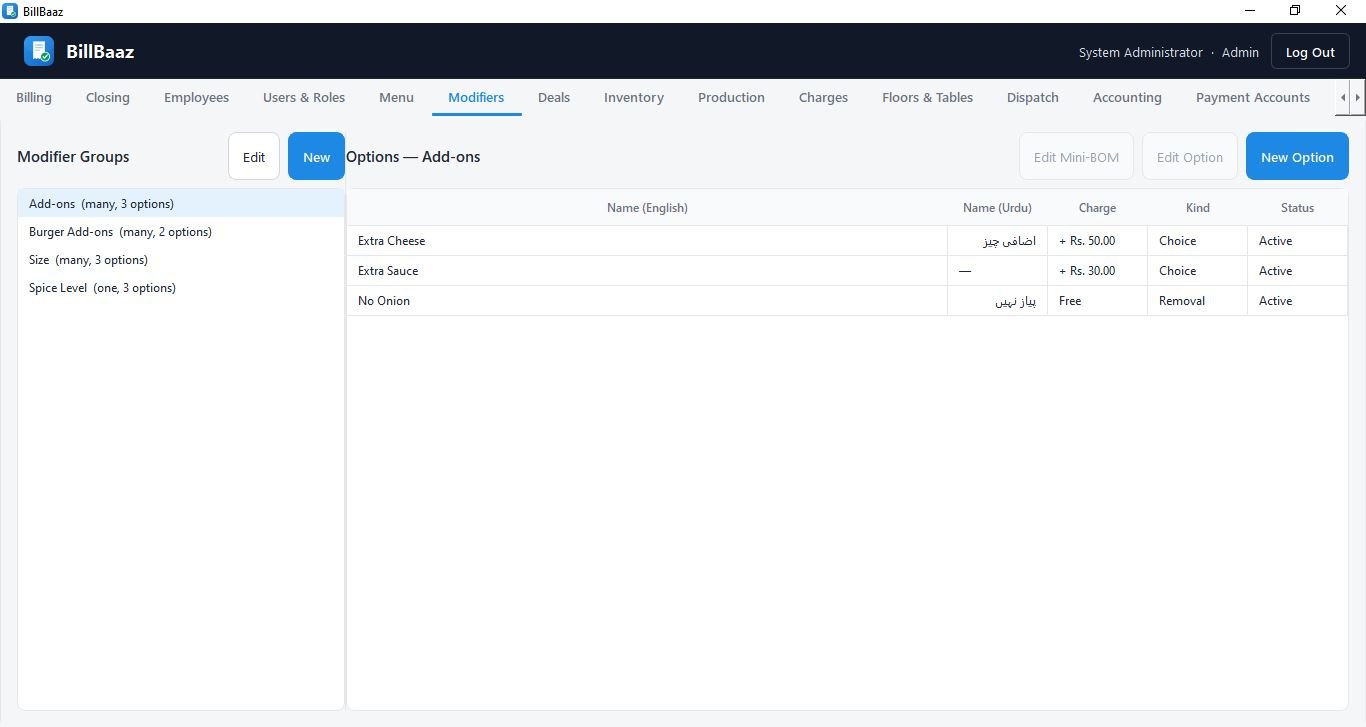Viewport: 1366px width, 727px height.
Task: Switch to the Dispatch tab
Action: point(1033,97)
